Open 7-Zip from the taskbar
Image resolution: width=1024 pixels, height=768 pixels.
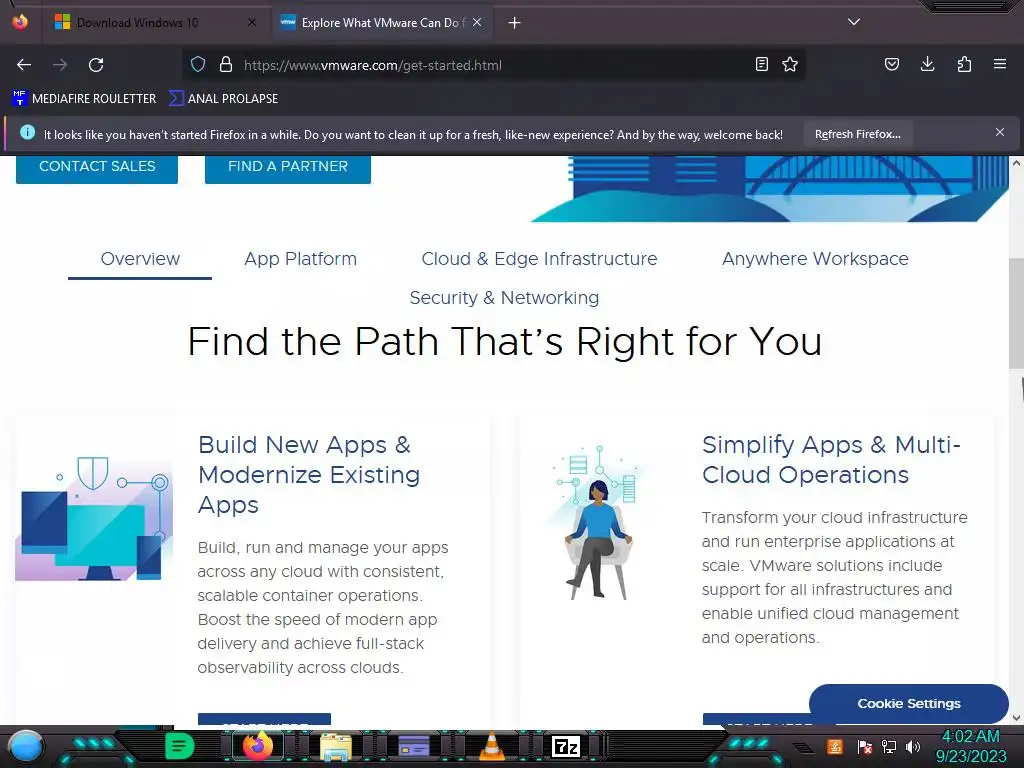(x=566, y=746)
